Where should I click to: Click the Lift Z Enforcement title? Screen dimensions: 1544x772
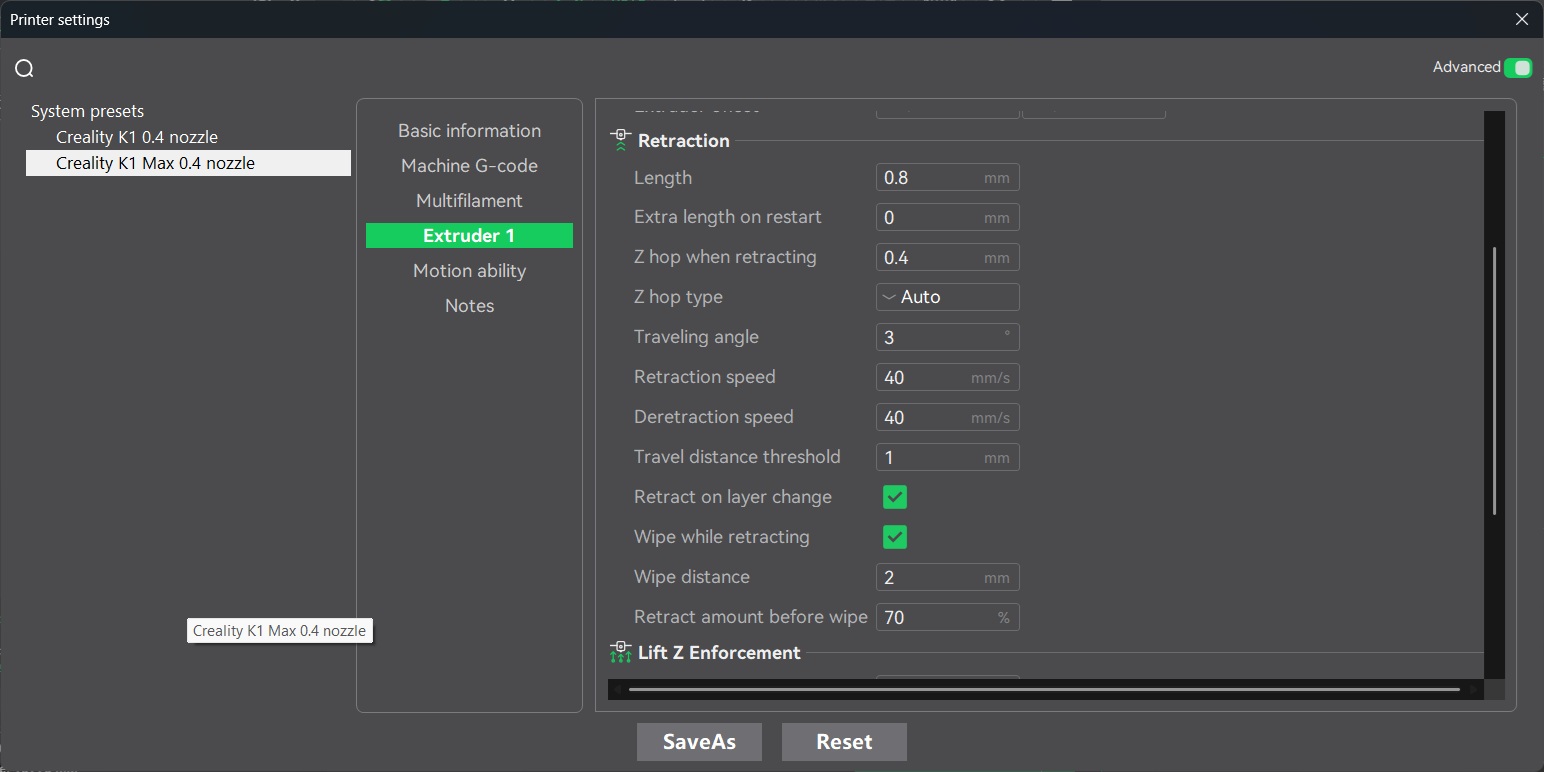click(x=719, y=653)
